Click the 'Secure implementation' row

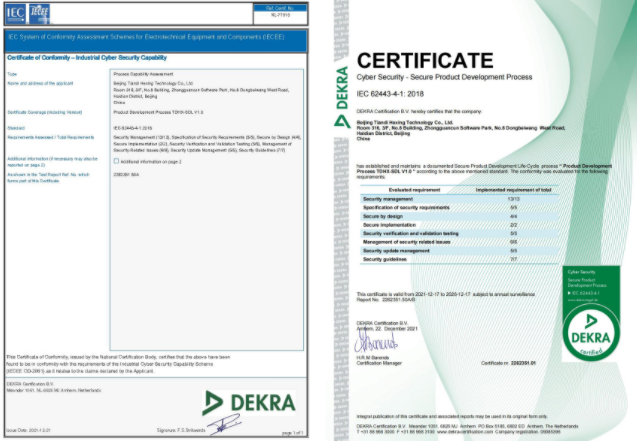pos(459,225)
